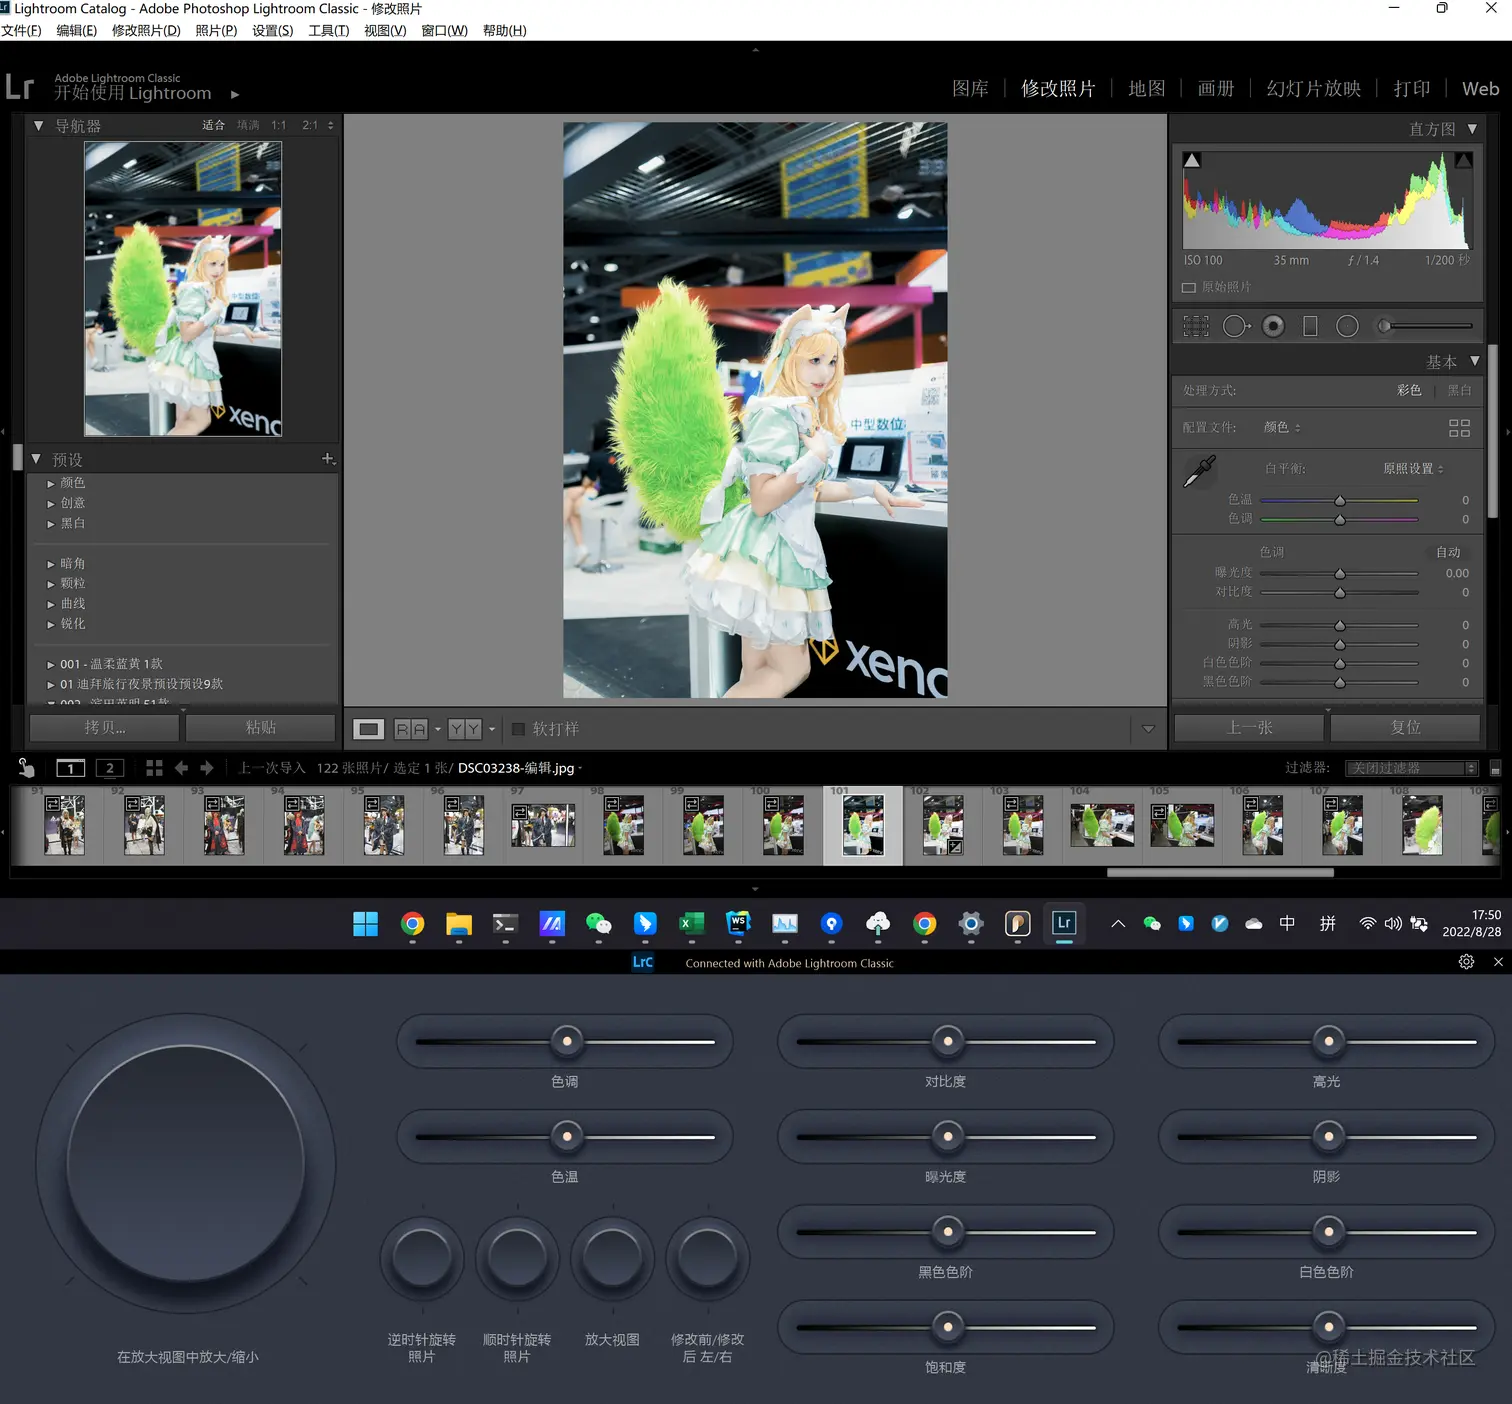1512x1404 pixels.
Task: Enable the 软打样 soft proofing checkbox
Action: (x=518, y=729)
